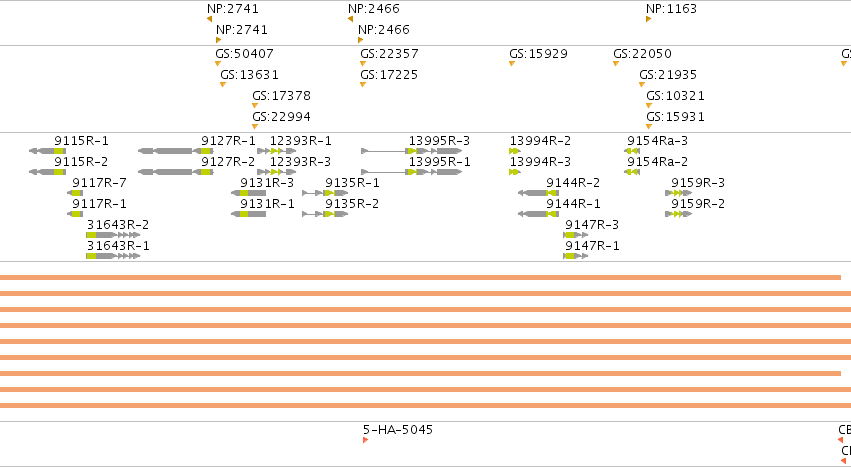Select the 5-HA-5045 red marker
This screenshot has height=467, width=851.
tap(366, 440)
